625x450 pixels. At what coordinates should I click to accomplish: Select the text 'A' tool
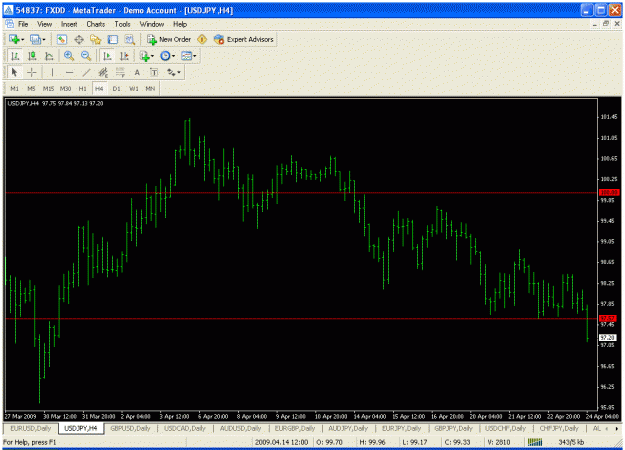137,73
